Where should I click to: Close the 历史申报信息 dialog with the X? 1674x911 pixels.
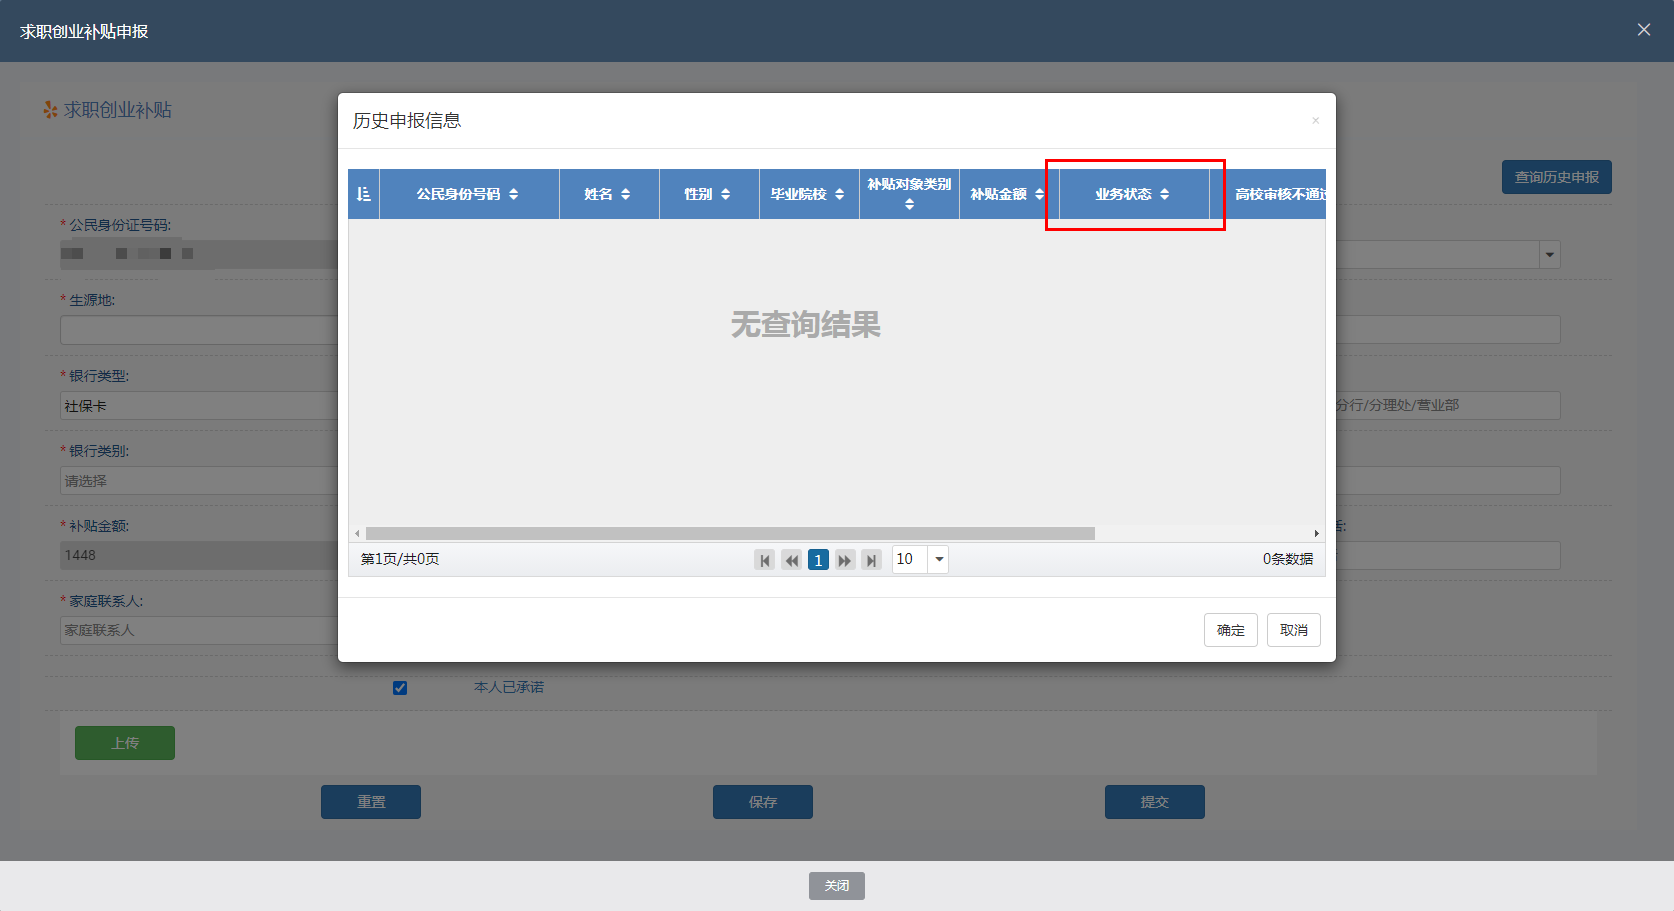(x=1315, y=121)
